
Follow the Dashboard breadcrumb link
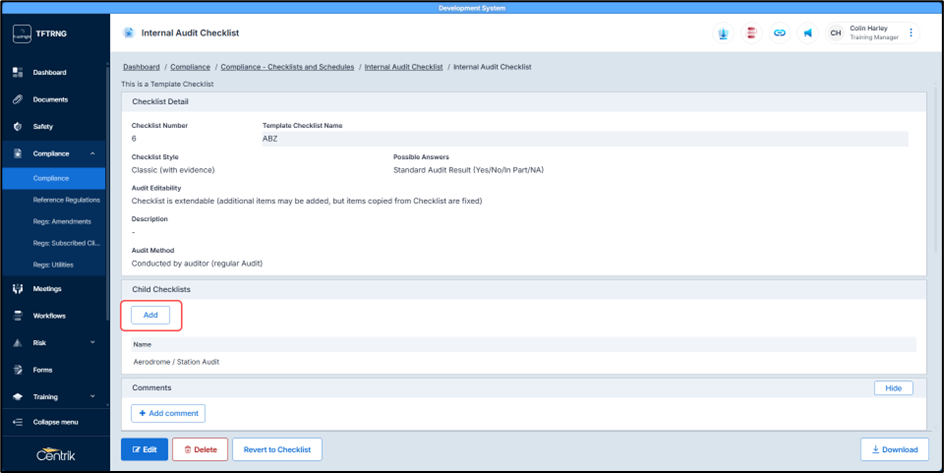(x=141, y=67)
